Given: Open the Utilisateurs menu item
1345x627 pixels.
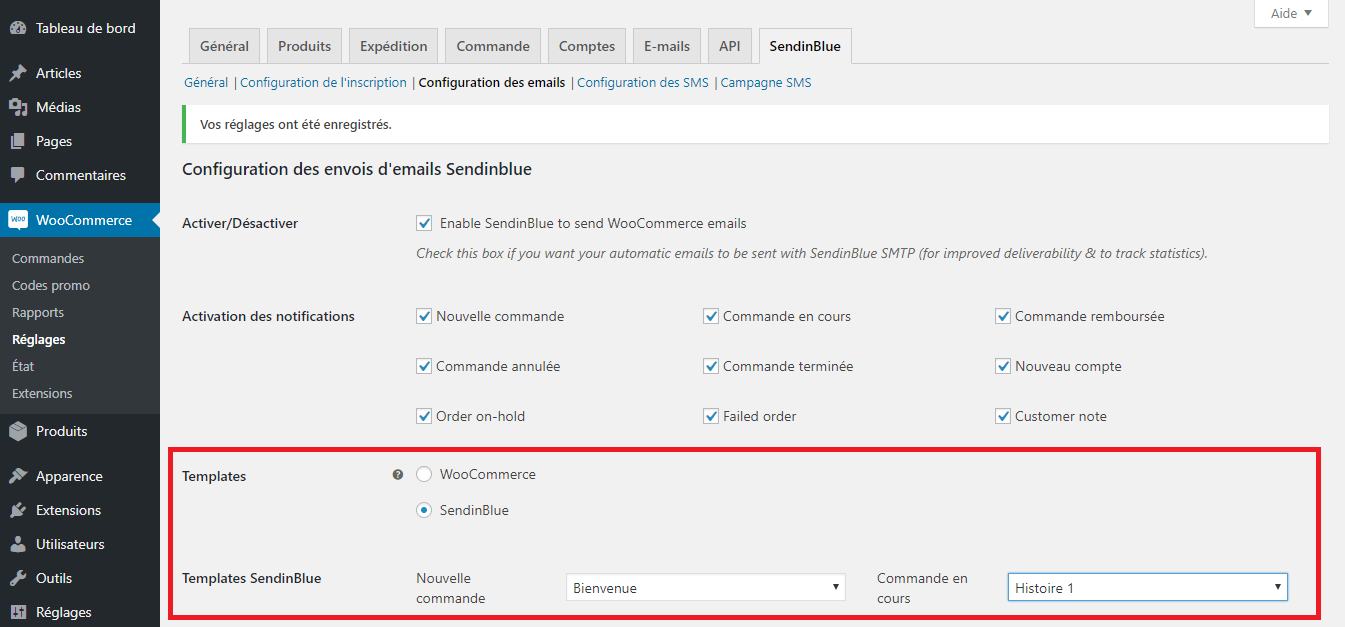Looking at the screenshot, I should click(x=80, y=544).
